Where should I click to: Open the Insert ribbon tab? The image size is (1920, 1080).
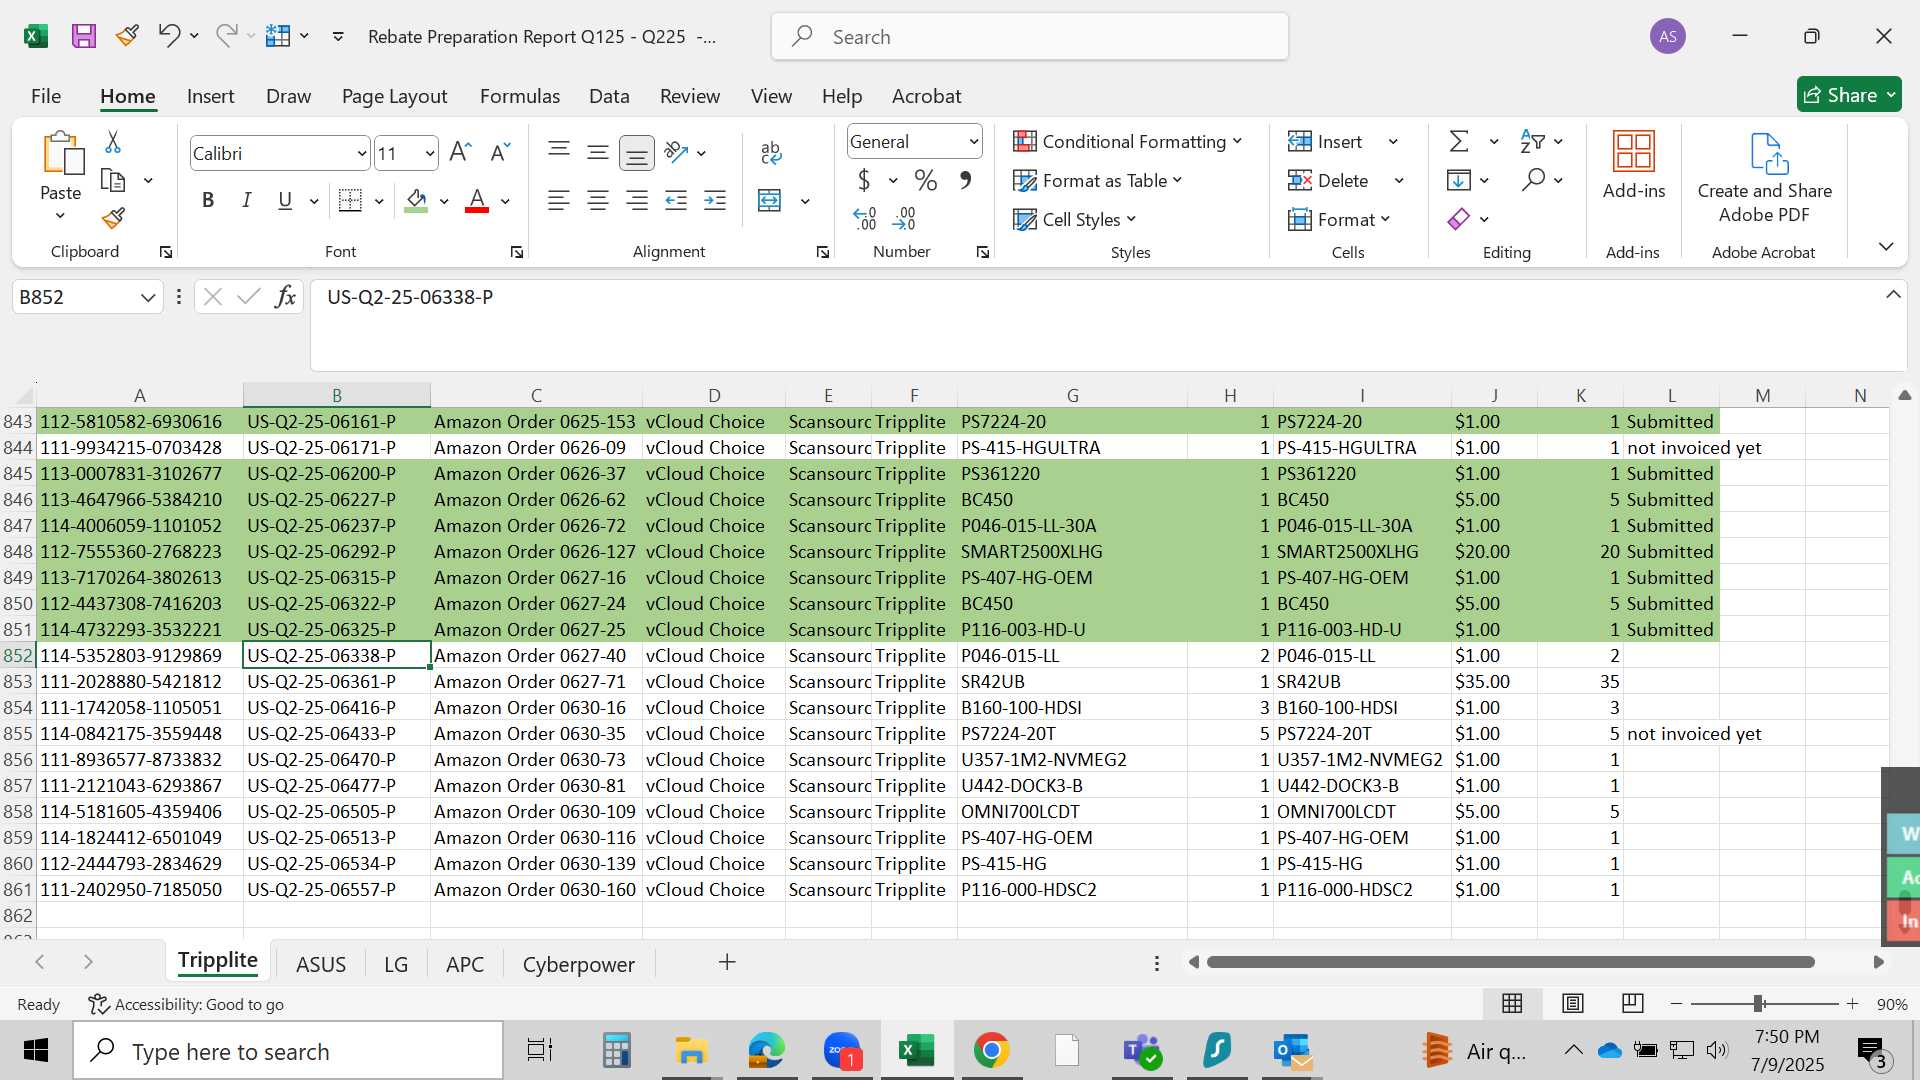pyautogui.click(x=210, y=96)
